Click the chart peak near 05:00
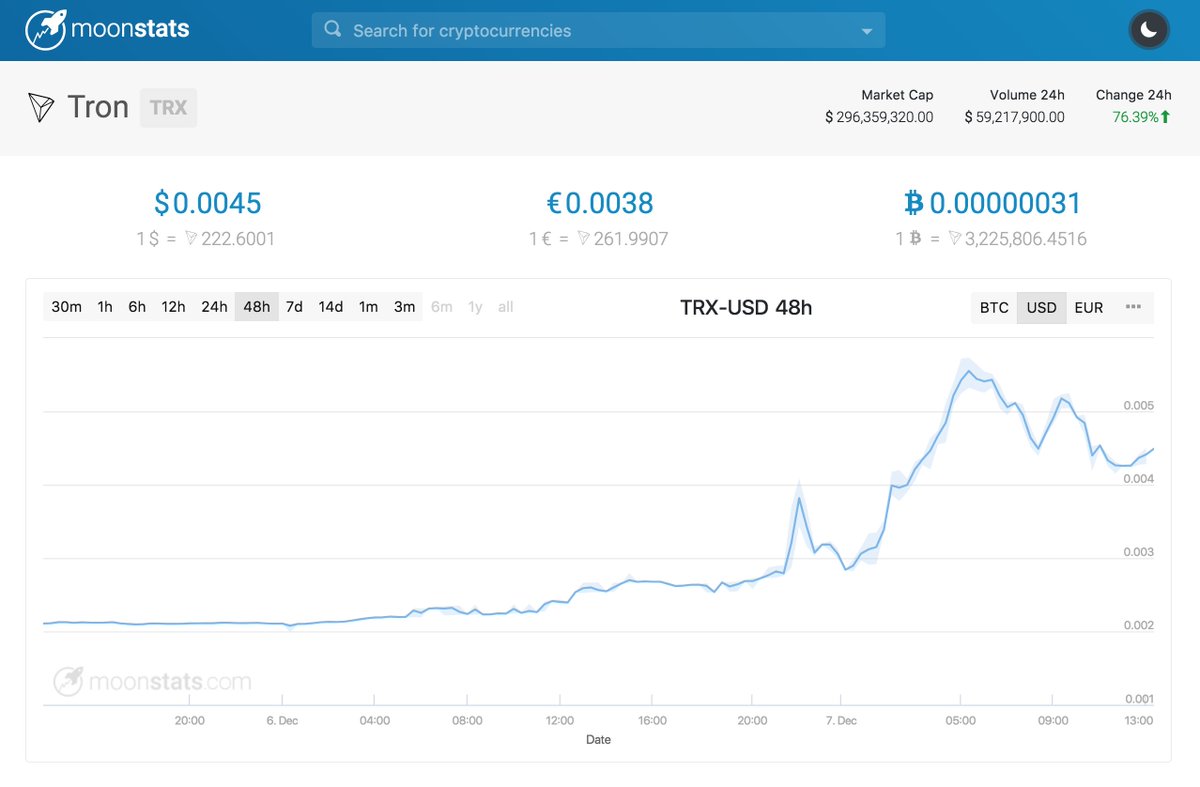 (x=966, y=372)
